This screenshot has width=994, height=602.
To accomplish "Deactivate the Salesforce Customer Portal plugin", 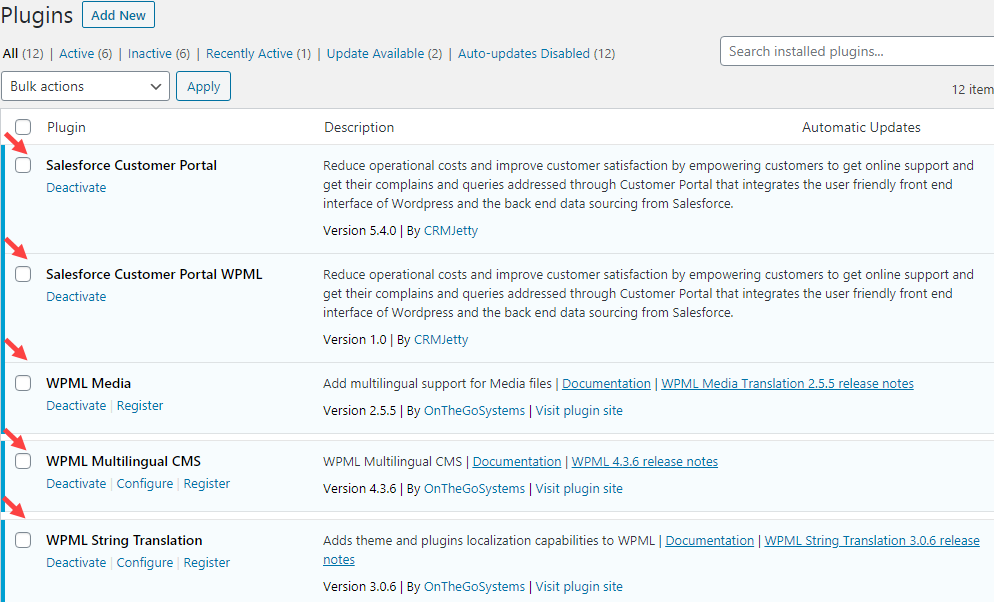I will (x=76, y=188).
